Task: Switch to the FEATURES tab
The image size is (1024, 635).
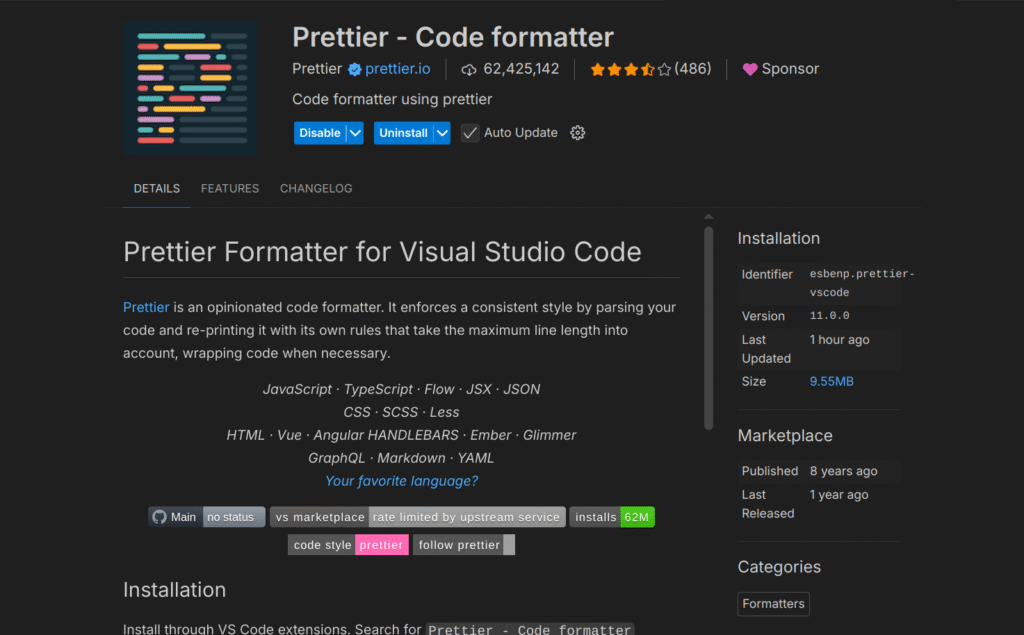Action: coord(230,188)
